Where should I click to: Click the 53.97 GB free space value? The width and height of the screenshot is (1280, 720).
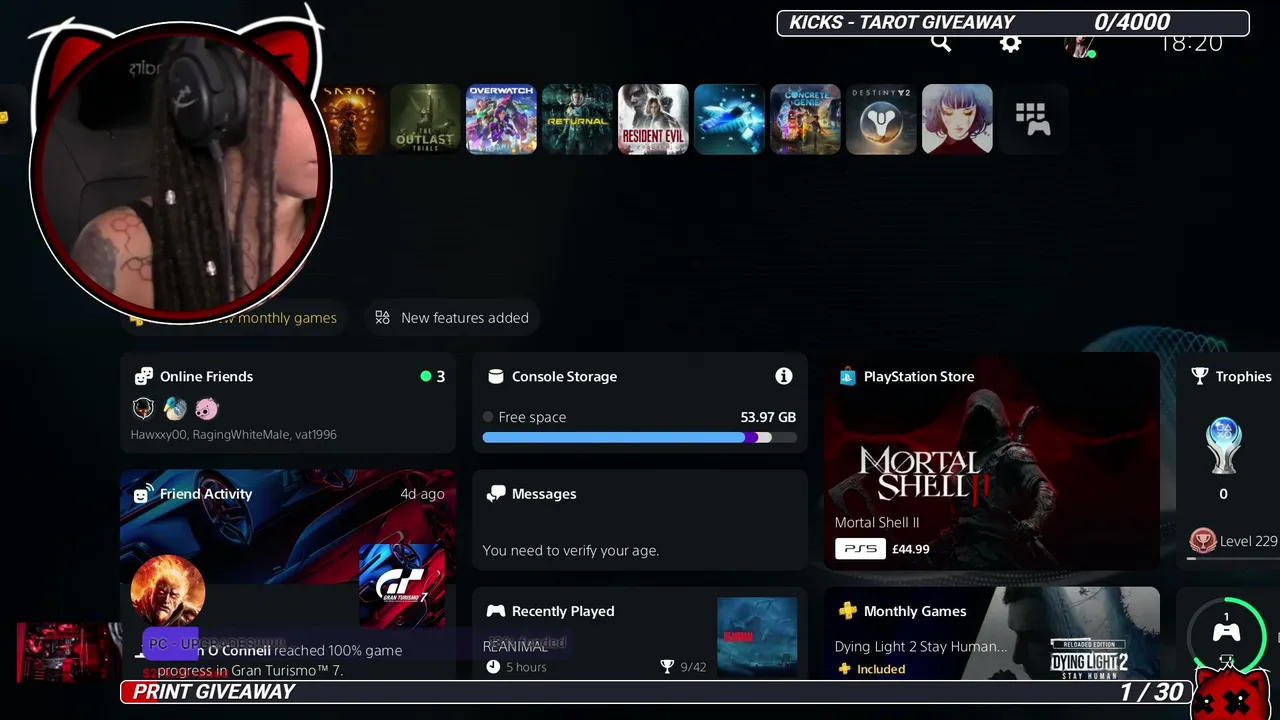tap(768, 417)
